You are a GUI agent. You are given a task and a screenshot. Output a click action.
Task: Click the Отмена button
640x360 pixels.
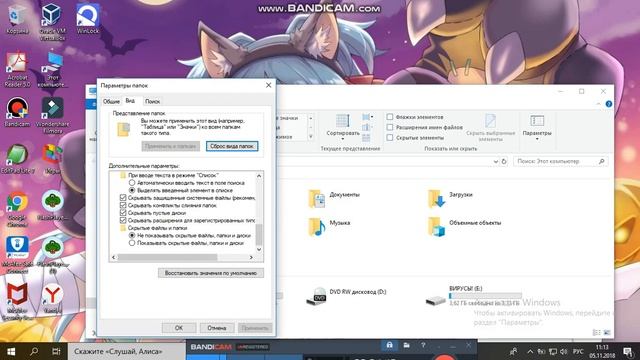(x=217, y=328)
